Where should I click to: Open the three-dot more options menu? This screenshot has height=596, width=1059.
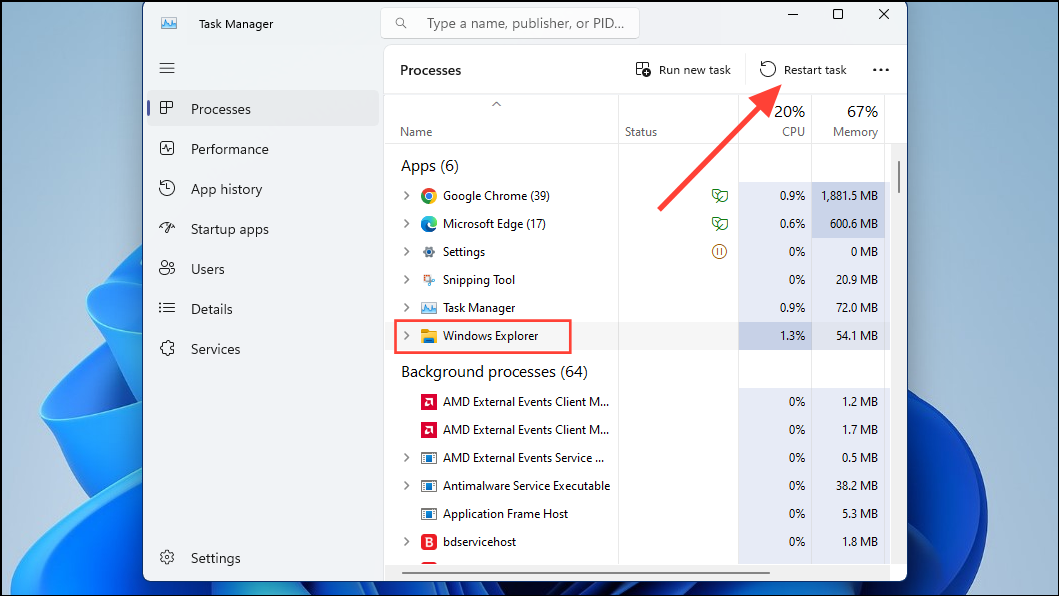click(x=880, y=70)
